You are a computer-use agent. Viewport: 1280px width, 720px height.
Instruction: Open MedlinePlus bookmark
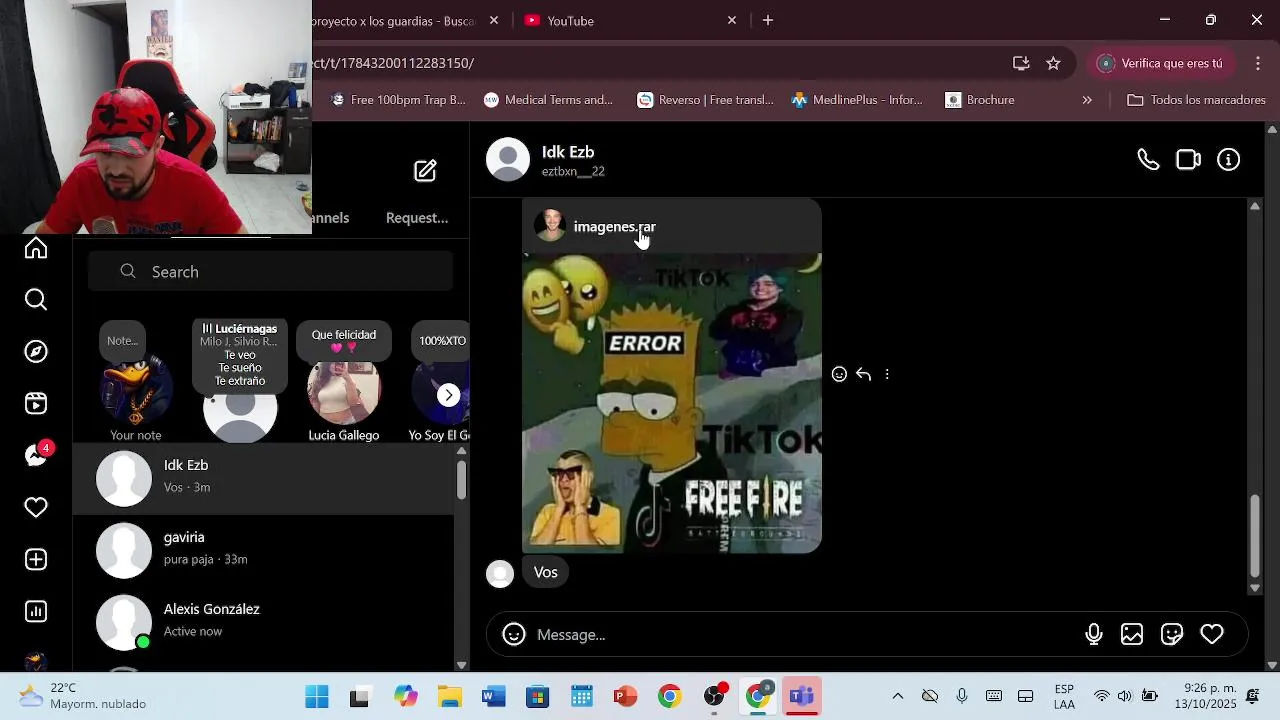pos(857,100)
